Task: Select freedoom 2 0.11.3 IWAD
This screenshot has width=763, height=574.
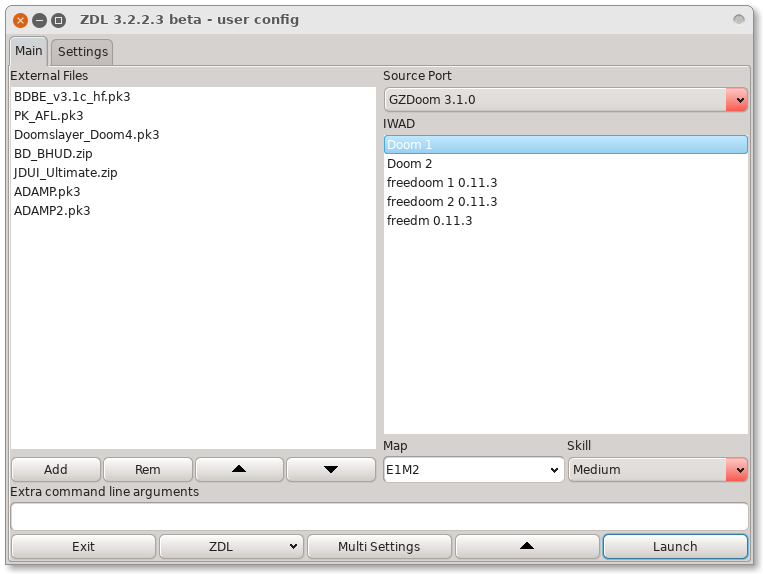Action: pyautogui.click(x=565, y=201)
